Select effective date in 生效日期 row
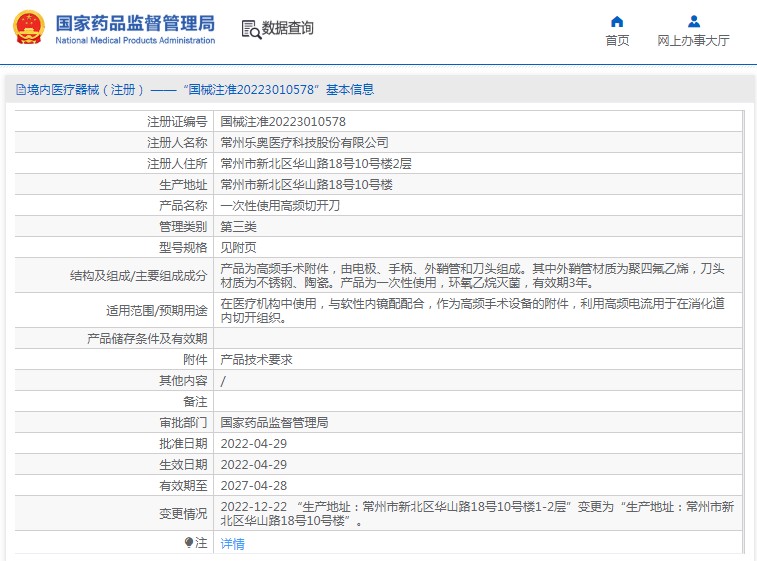The width and height of the screenshot is (757, 561). 254,464
